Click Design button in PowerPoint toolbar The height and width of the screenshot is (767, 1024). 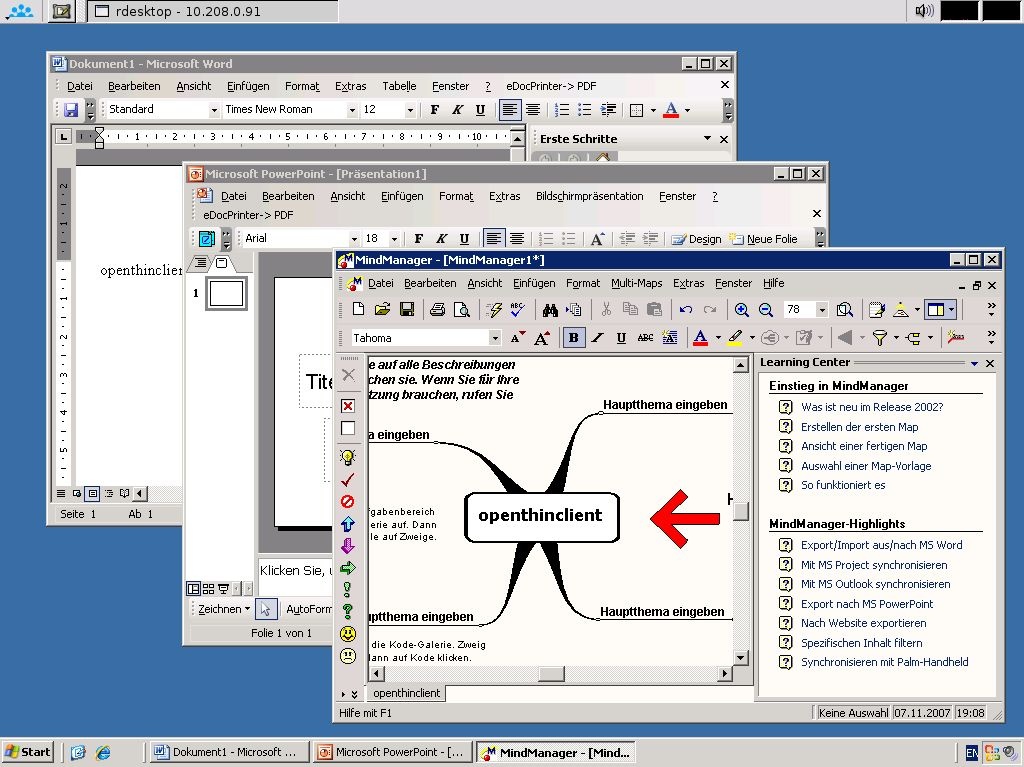click(x=697, y=239)
